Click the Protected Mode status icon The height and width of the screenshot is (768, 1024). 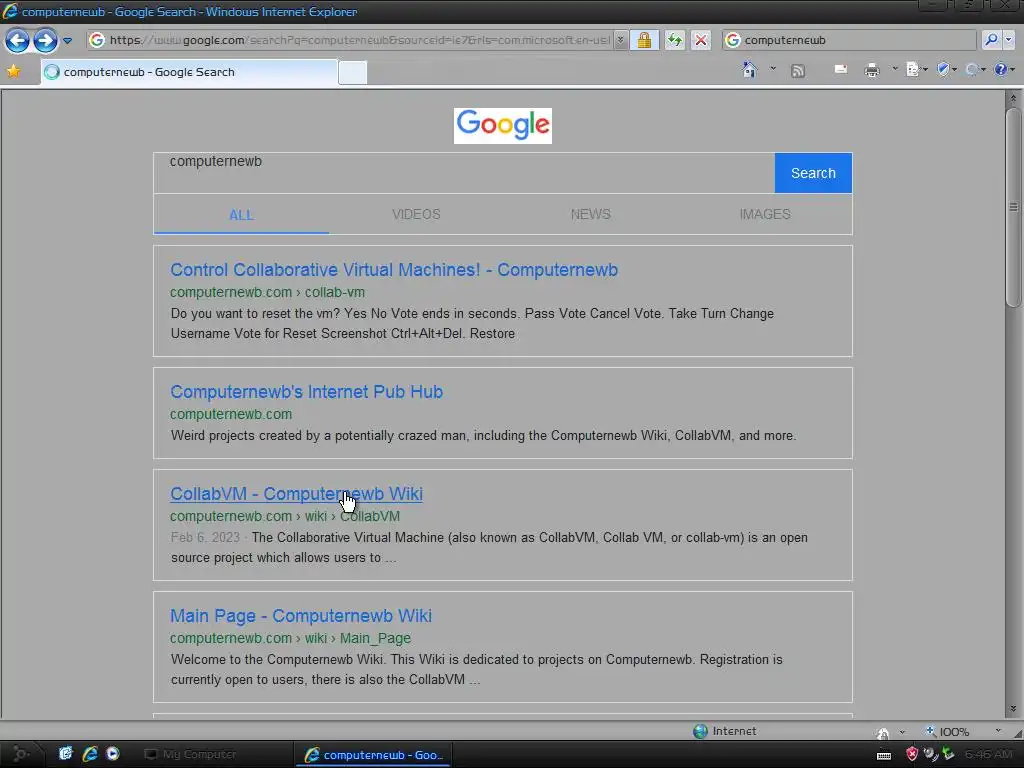click(x=883, y=732)
